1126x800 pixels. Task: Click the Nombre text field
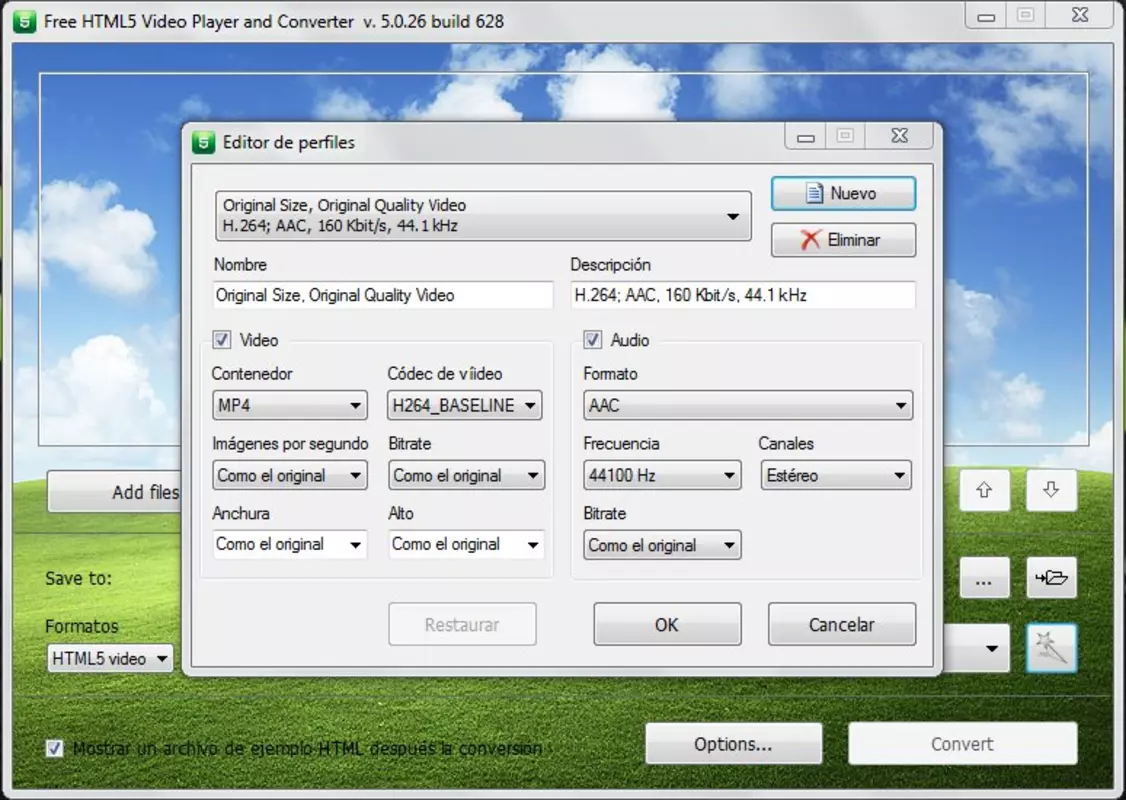[383, 295]
